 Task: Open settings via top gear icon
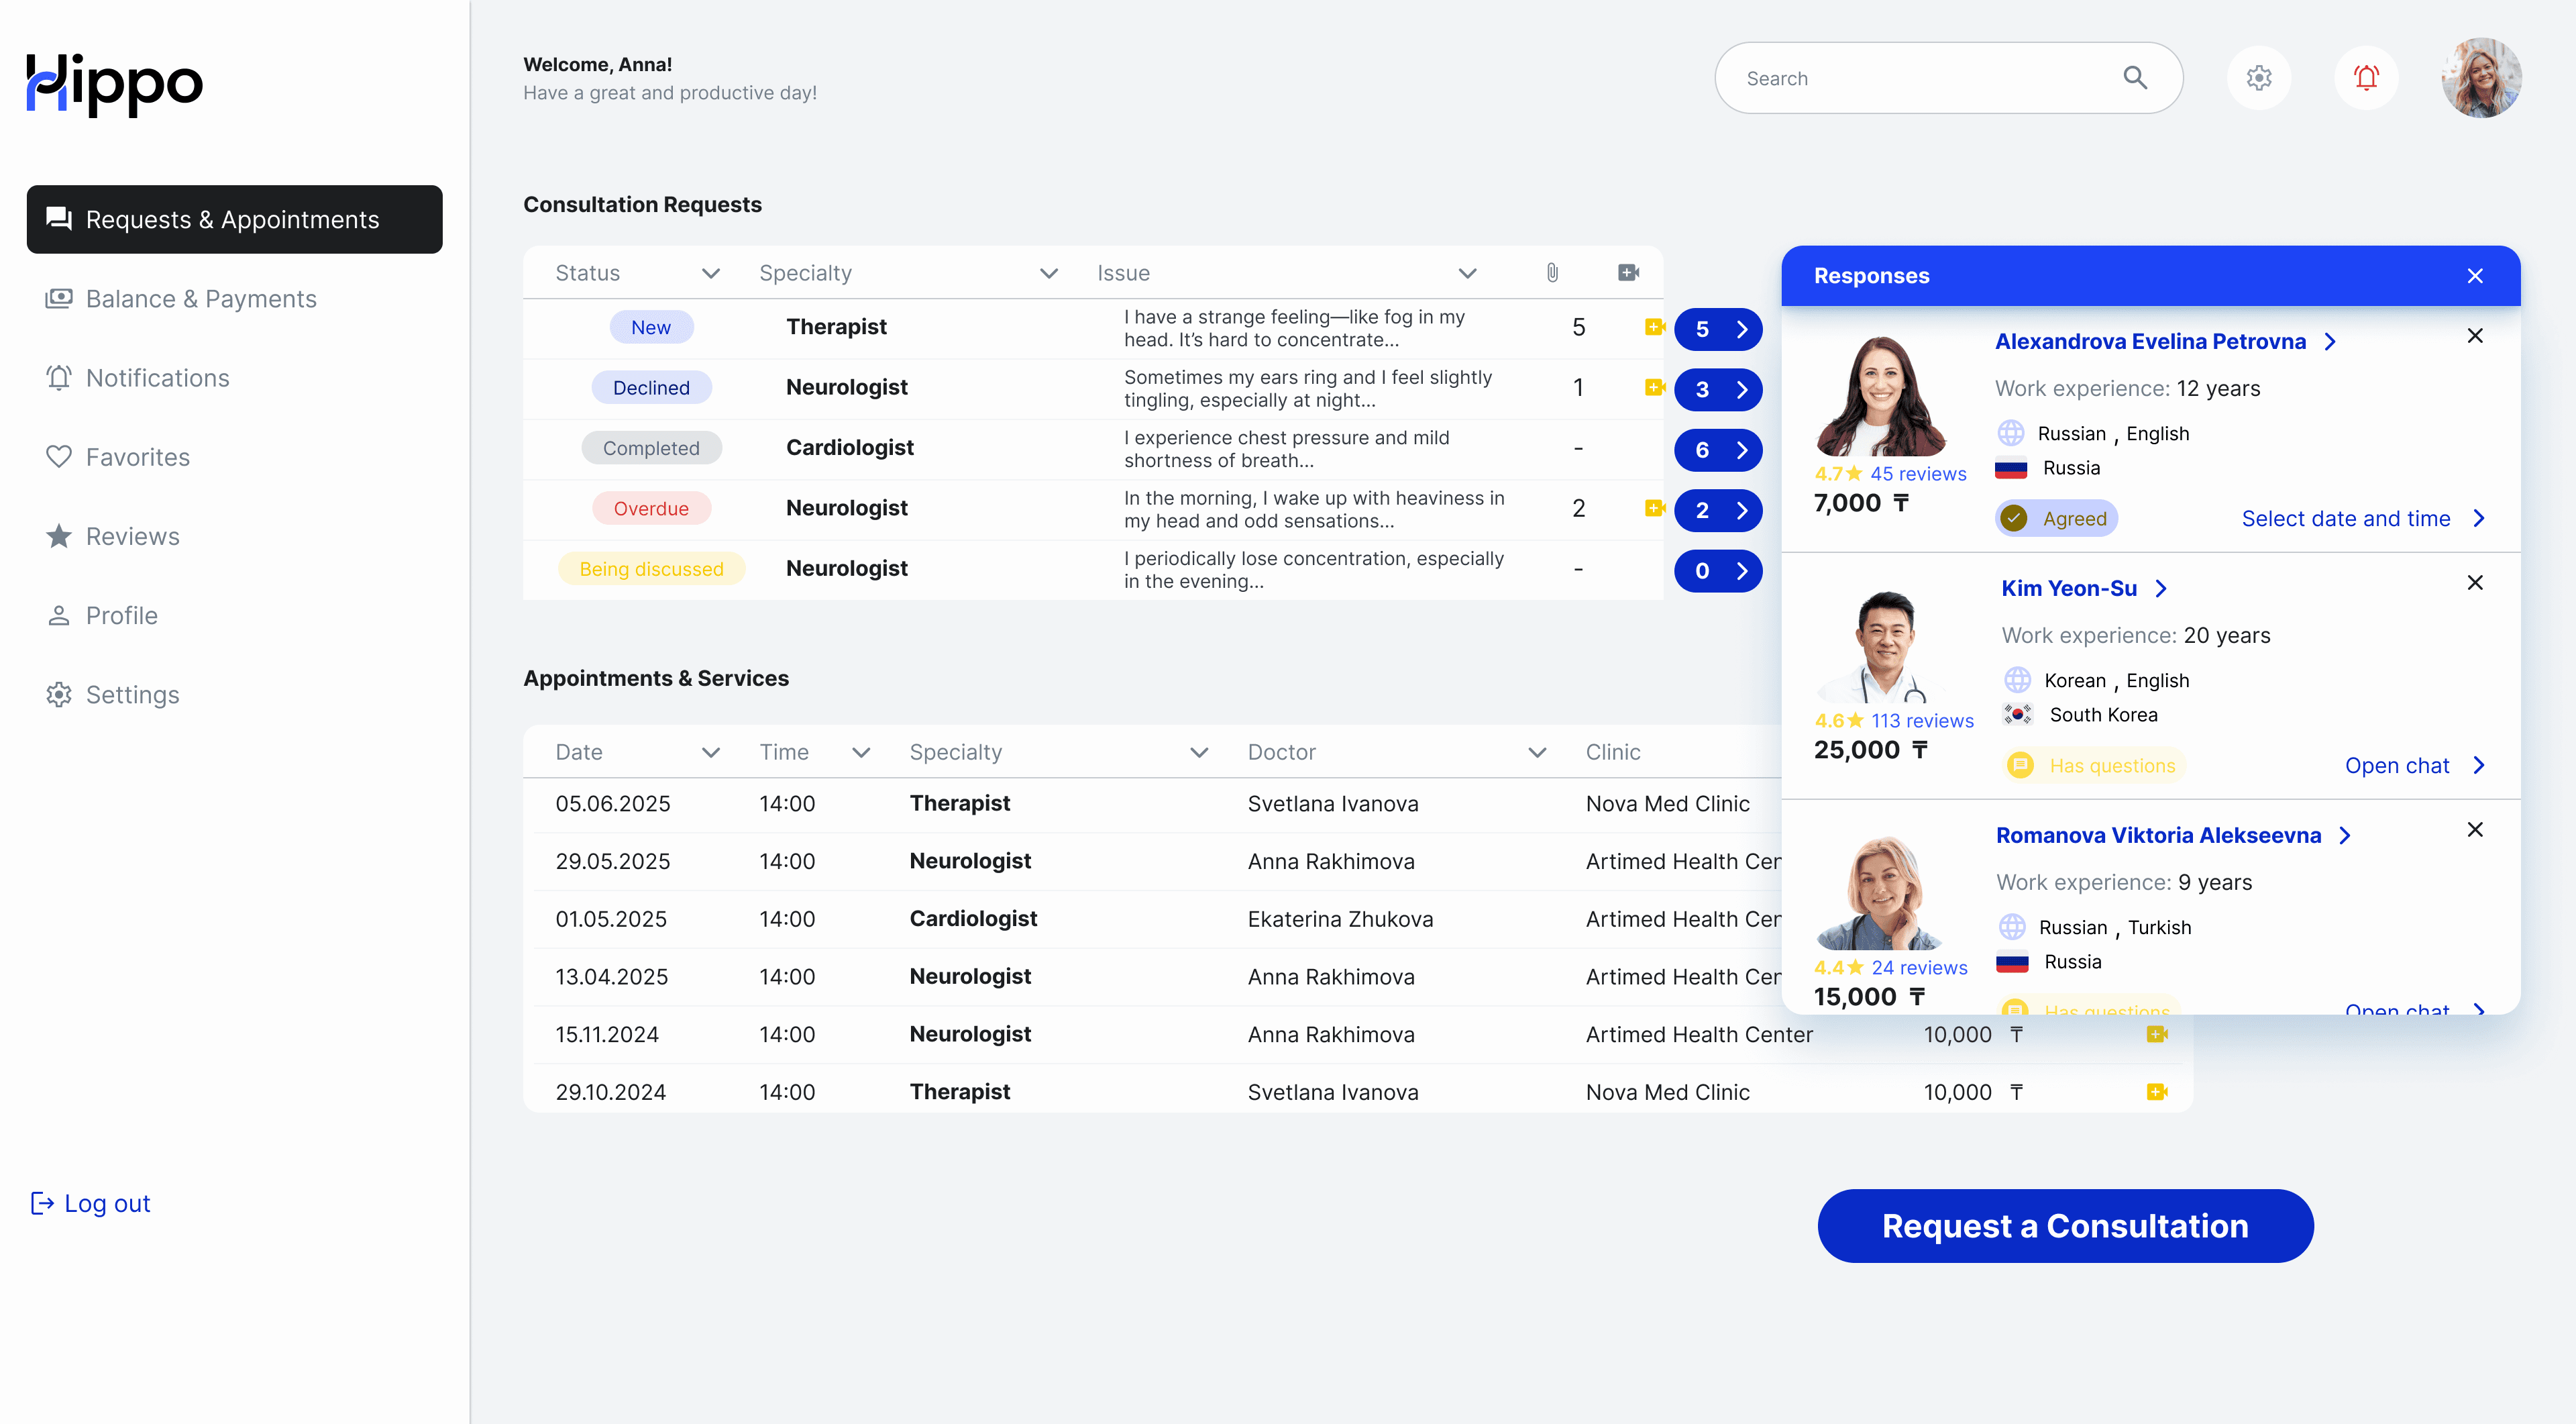[2259, 78]
